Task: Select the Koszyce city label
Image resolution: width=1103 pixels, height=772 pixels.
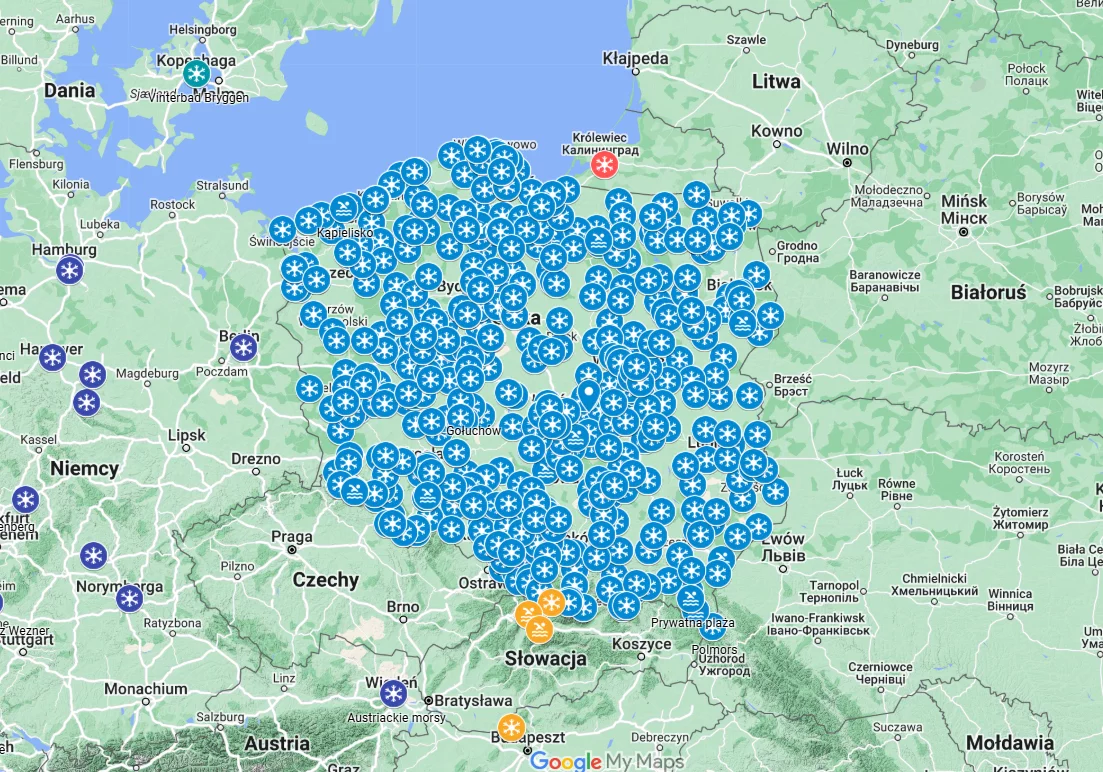Action: [x=642, y=644]
